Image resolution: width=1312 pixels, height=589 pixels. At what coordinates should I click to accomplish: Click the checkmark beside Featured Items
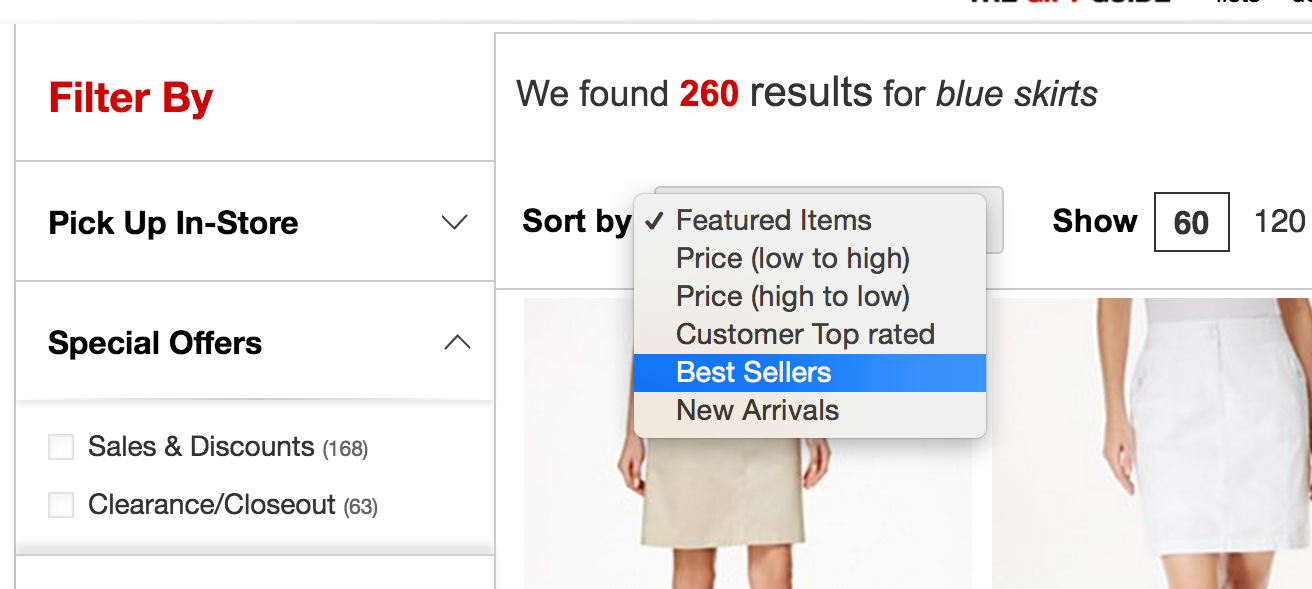click(654, 221)
